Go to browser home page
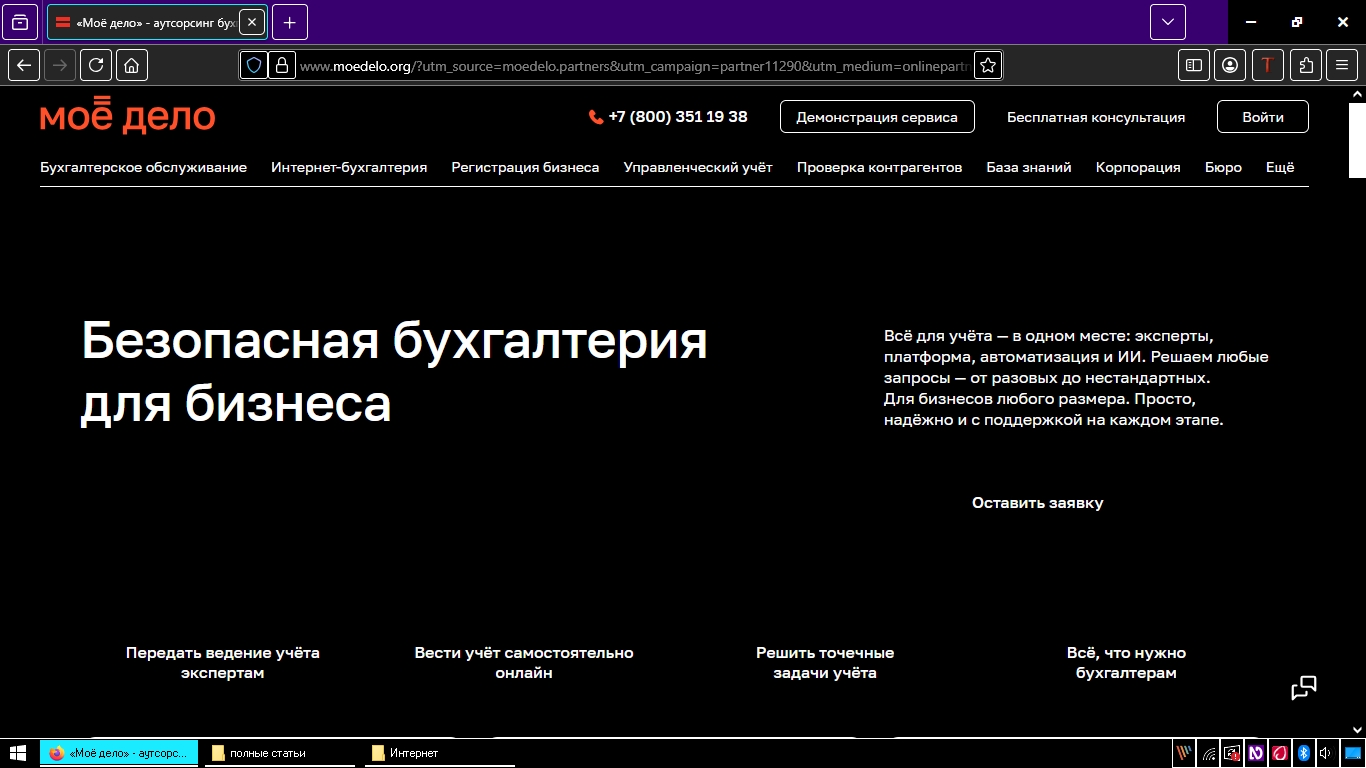This screenshot has width=1366, height=768. click(132, 65)
